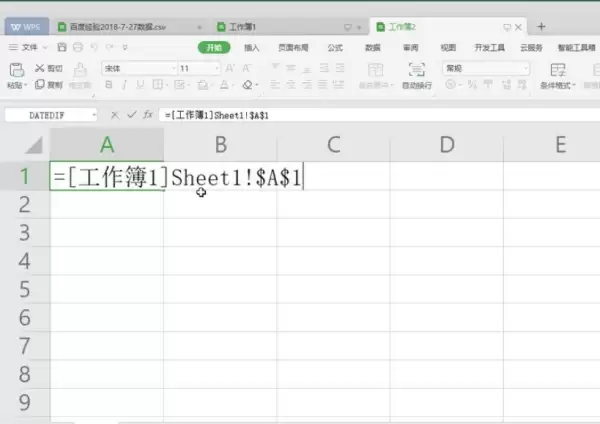Viewport: 600px width, 424px height.
Task: Switch to the 审阅 (Review) ribbon tab
Action: (411, 47)
